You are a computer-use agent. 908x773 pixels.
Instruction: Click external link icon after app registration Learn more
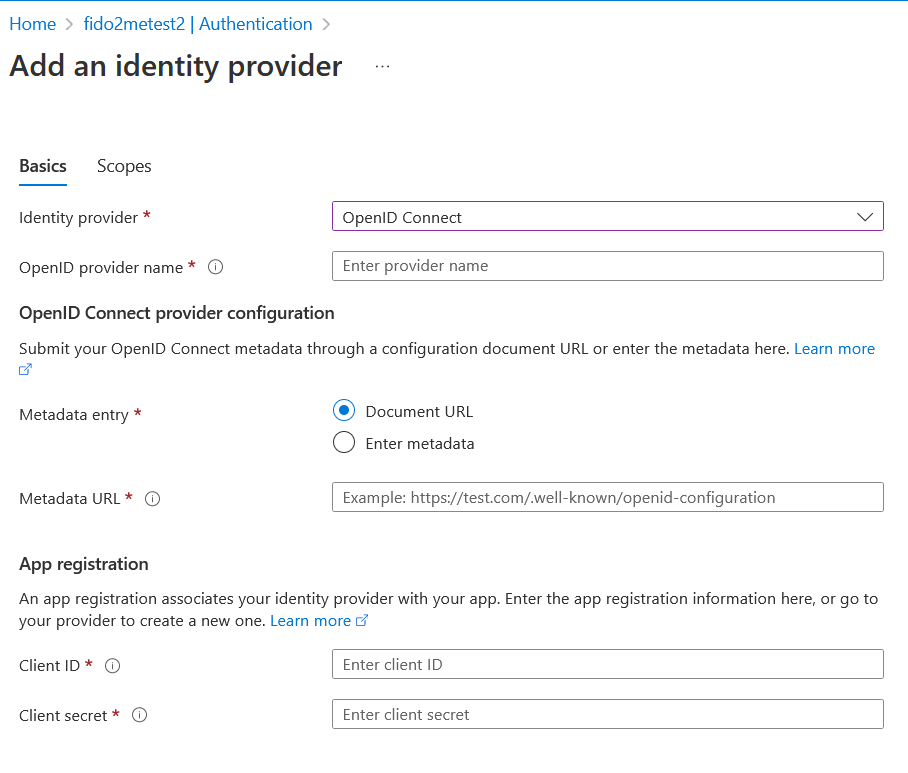362,621
